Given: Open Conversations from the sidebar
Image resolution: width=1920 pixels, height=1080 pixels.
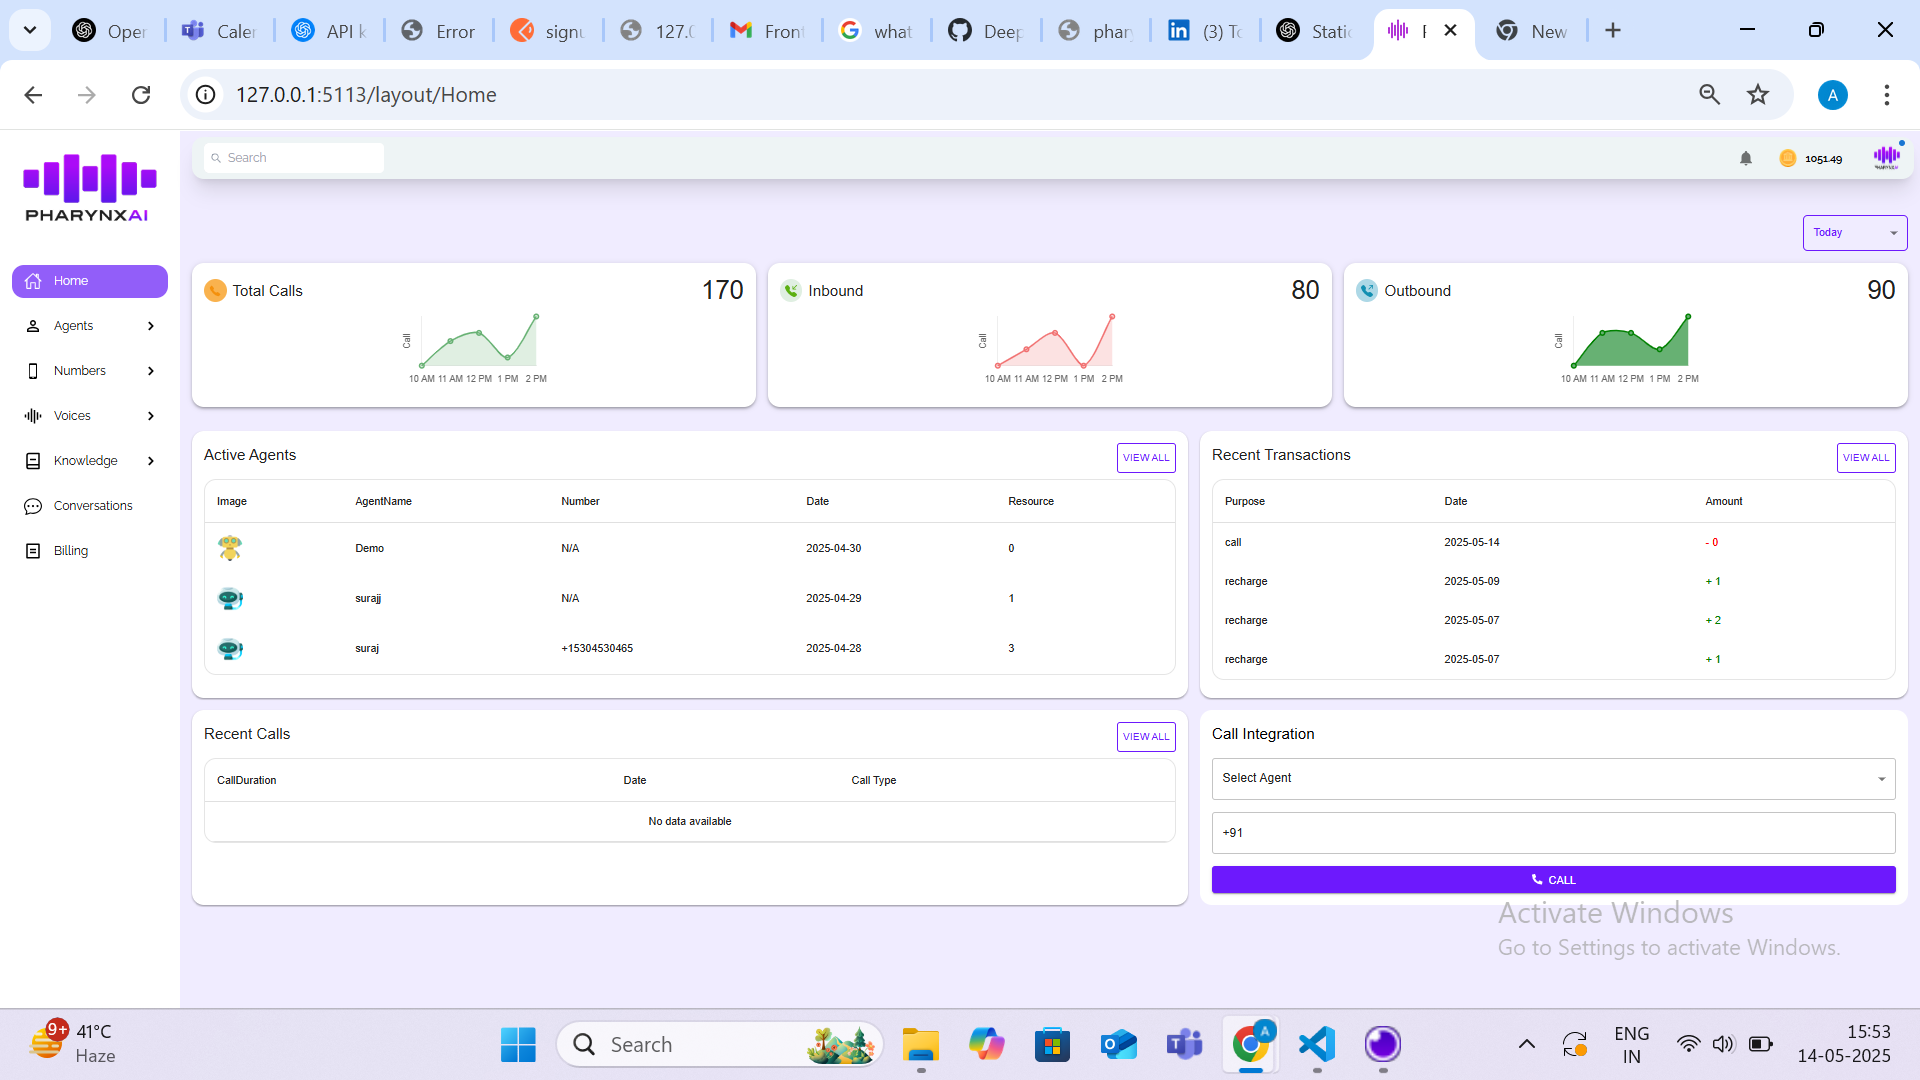Looking at the screenshot, I should 92,506.
